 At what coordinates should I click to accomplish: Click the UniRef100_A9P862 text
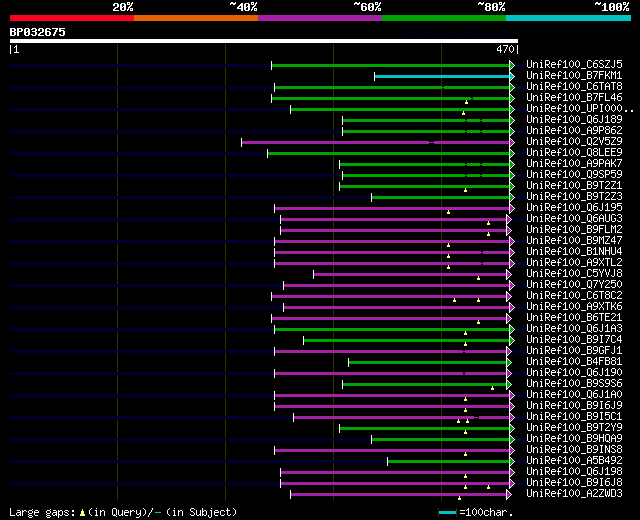pyautogui.click(x=574, y=131)
